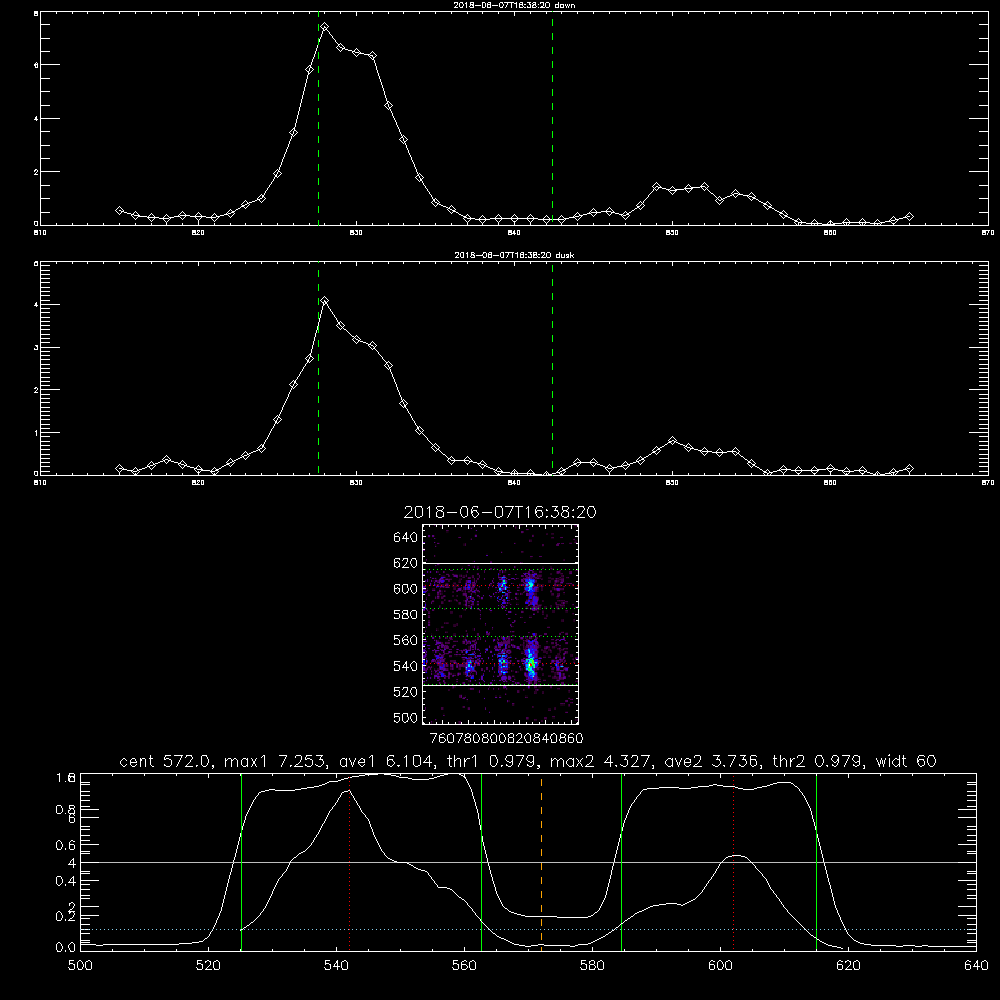This screenshot has width=1000, height=1000.
Task: Click the solid green line near 615
Action: (816, 862)
